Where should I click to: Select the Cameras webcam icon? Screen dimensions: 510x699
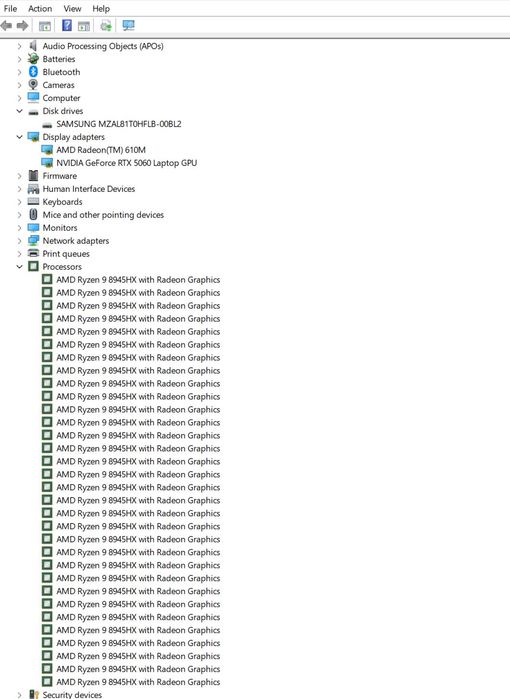[33, 85]
